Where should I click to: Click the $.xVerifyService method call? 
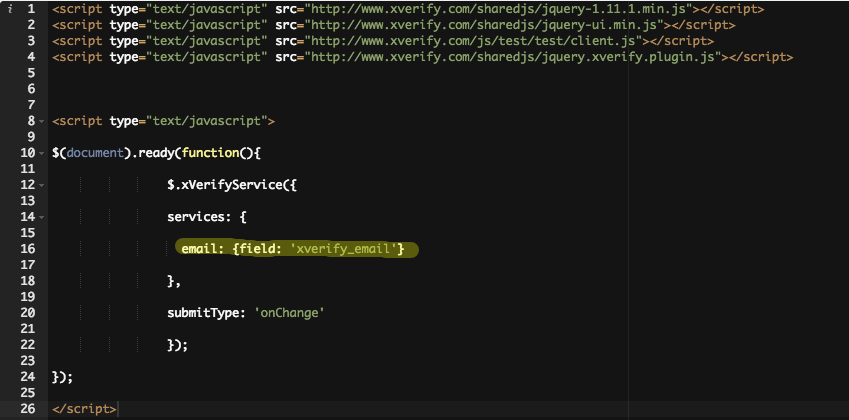226,185
